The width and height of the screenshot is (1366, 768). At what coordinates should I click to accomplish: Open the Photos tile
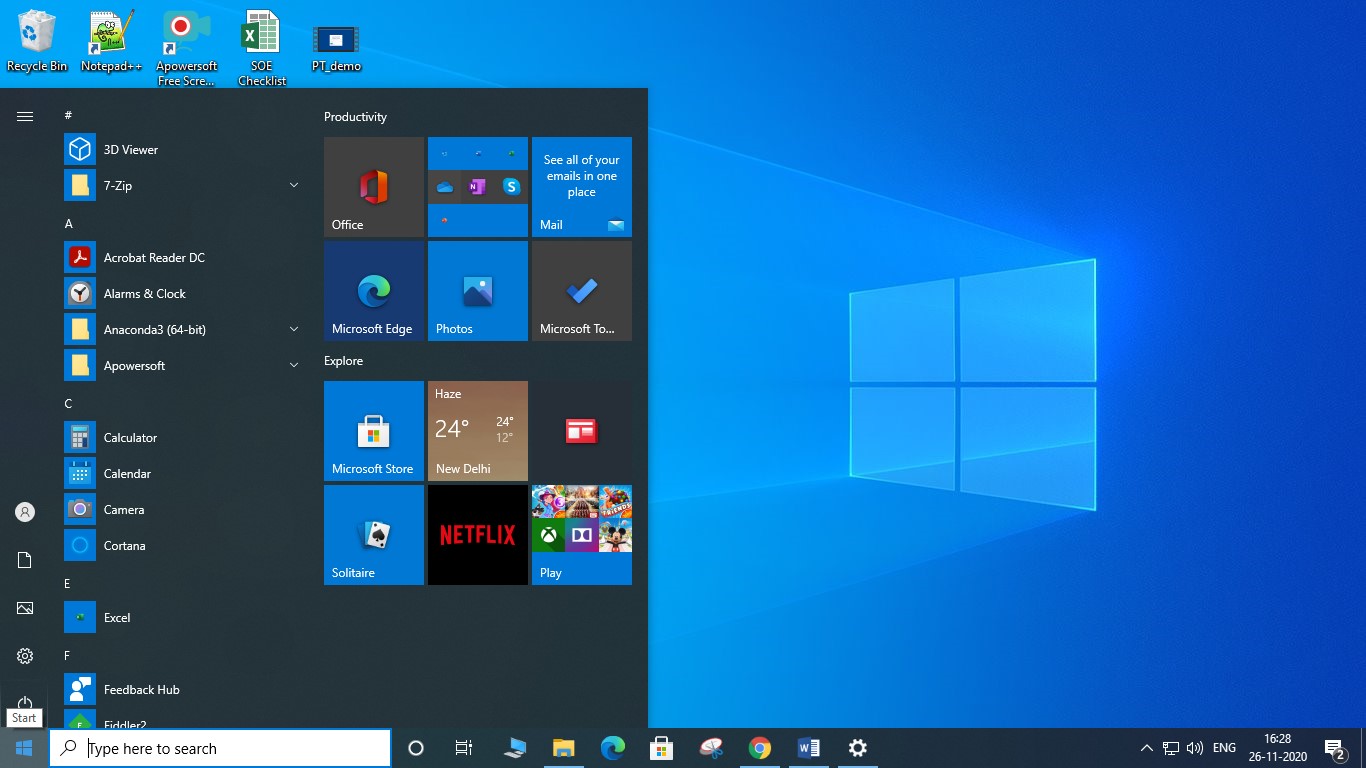coord(478,291)
